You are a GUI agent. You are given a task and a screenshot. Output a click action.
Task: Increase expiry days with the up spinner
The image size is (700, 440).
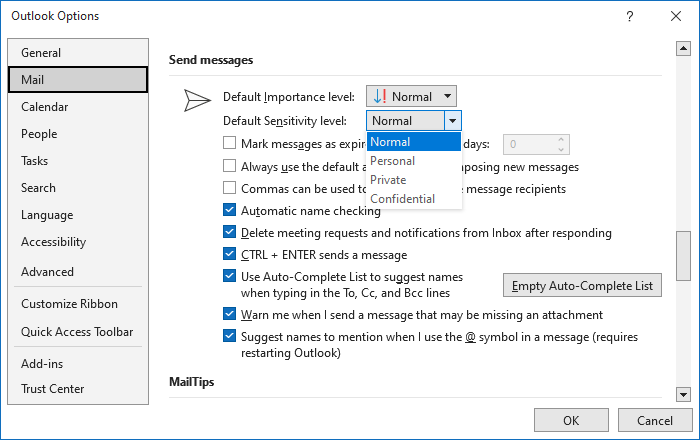[x=561, y=139]
